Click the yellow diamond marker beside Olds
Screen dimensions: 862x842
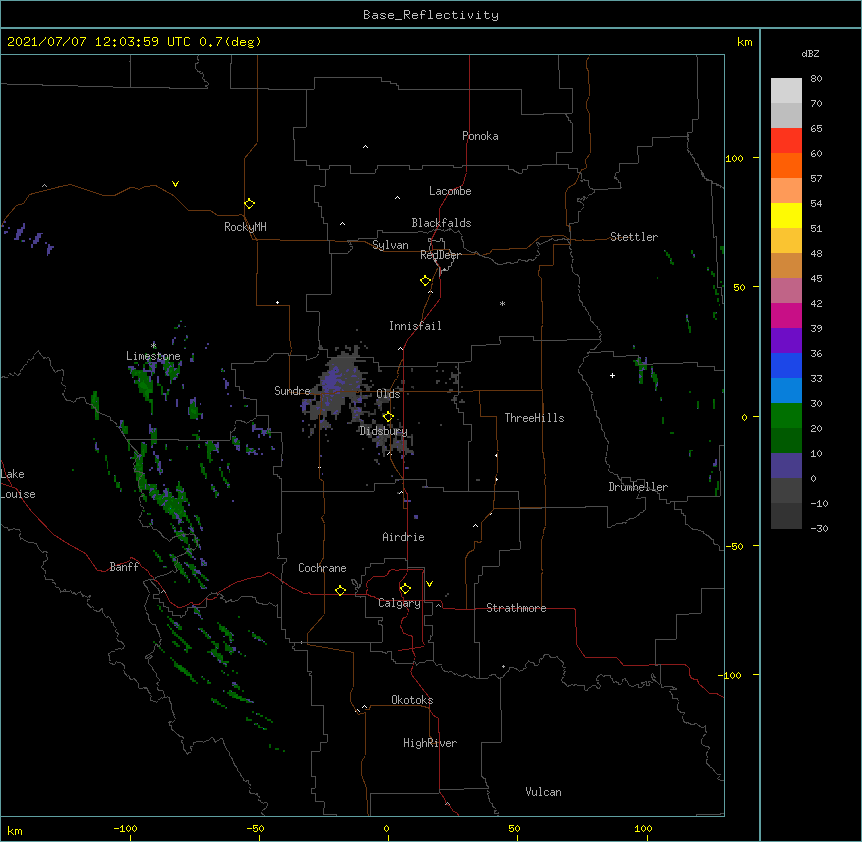[388, 417]
